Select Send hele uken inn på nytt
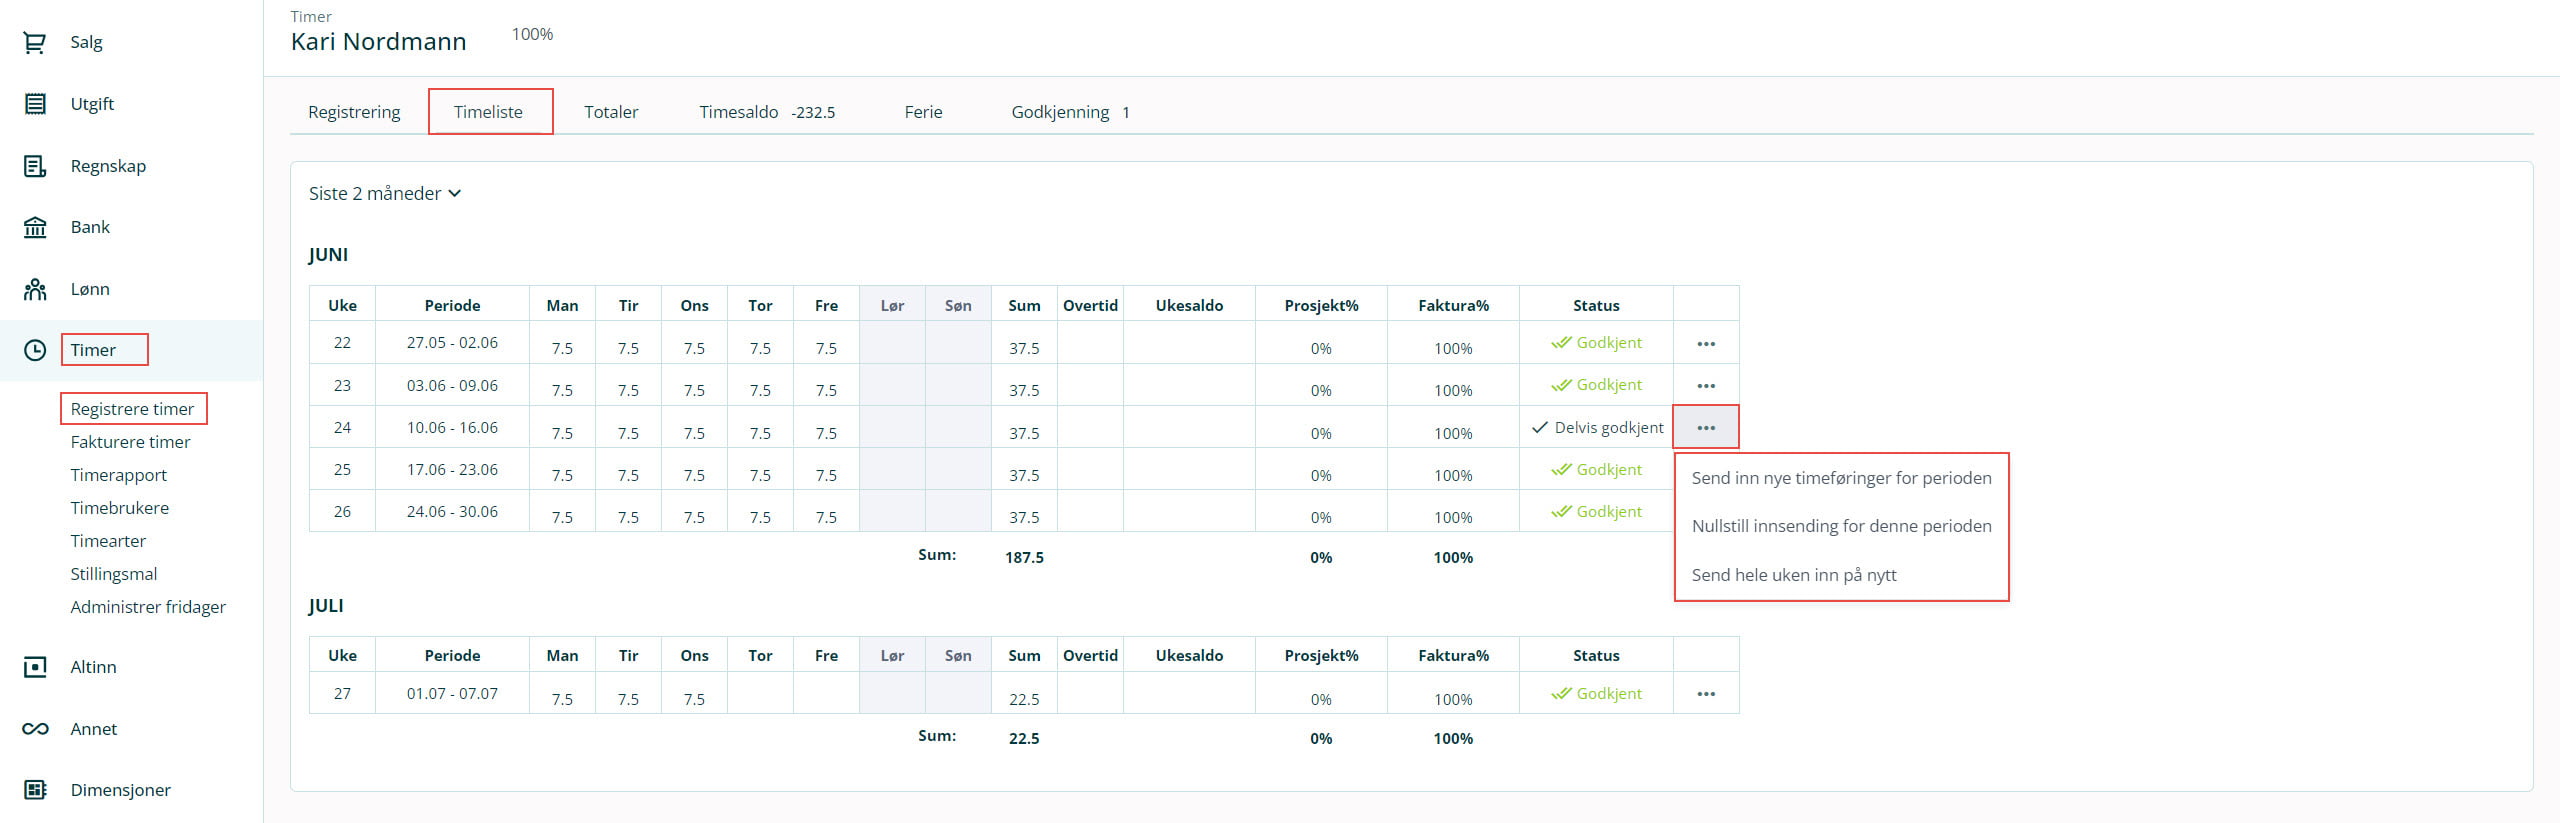 1794,575
